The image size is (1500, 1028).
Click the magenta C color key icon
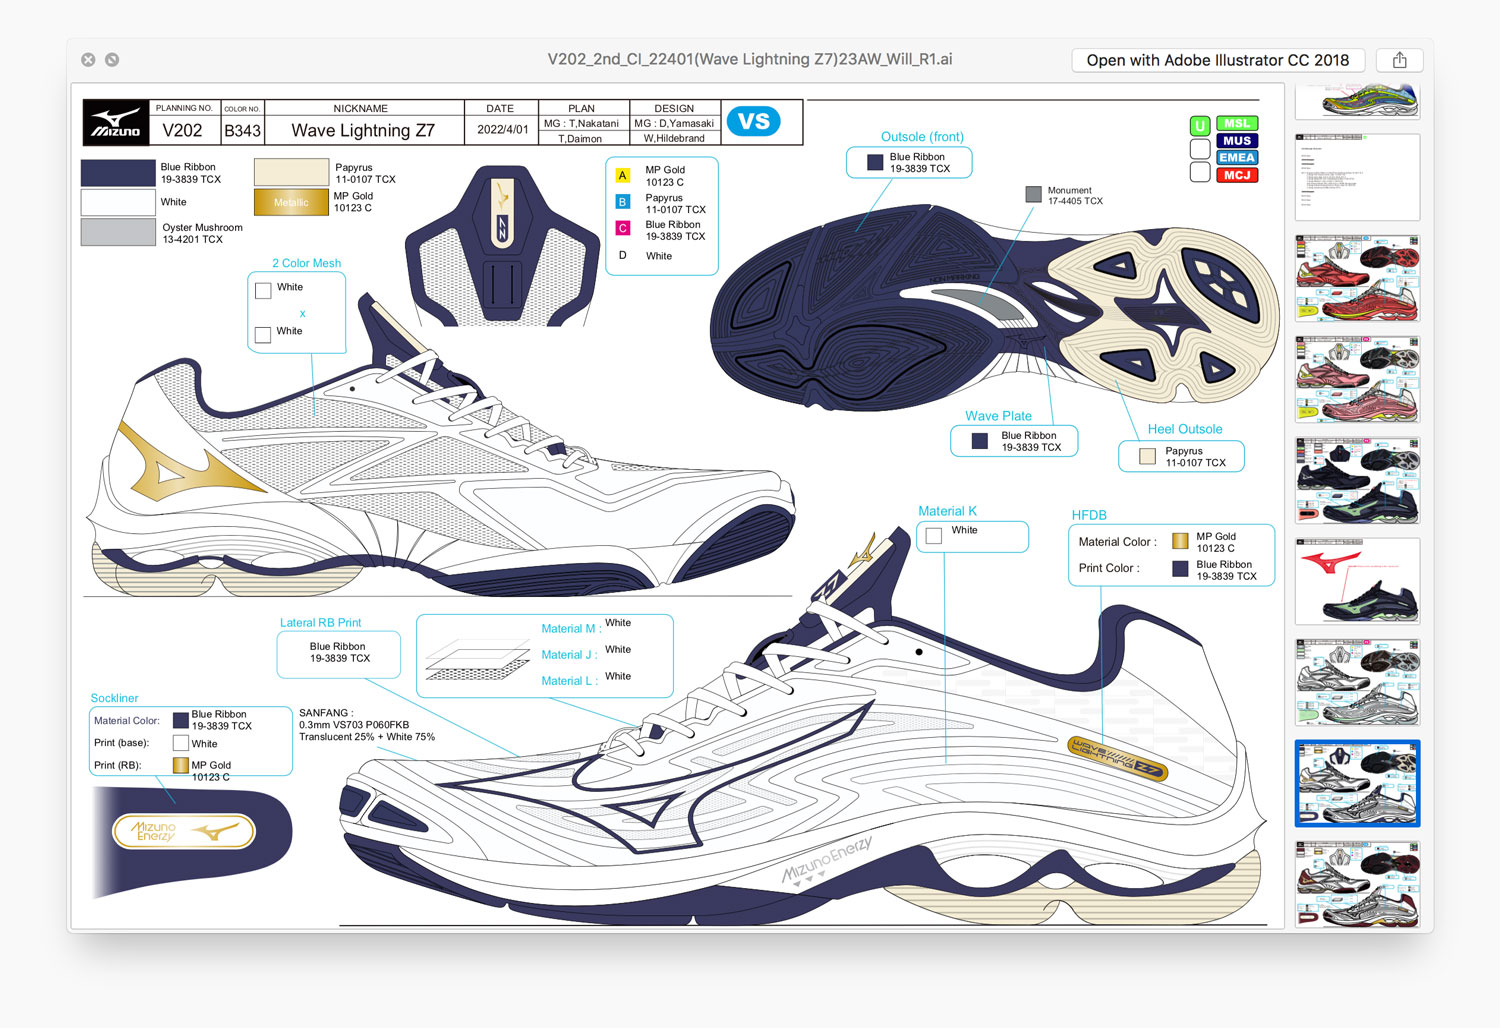[x=622, y=229]
